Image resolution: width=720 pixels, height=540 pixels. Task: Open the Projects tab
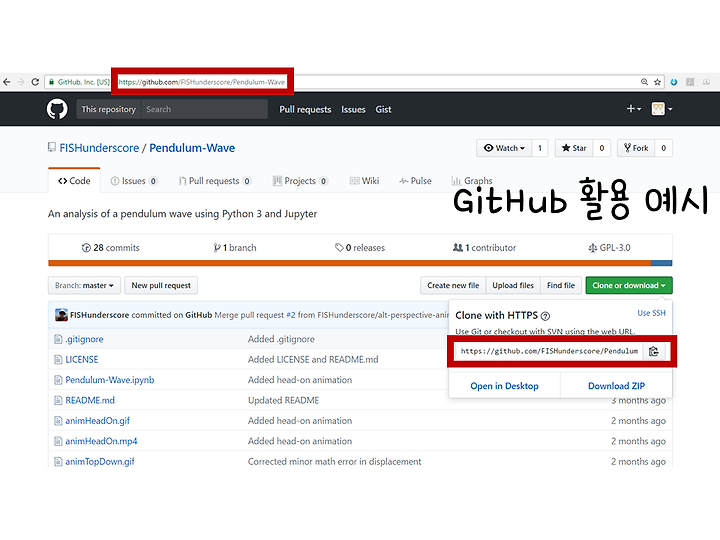point(300,181)
